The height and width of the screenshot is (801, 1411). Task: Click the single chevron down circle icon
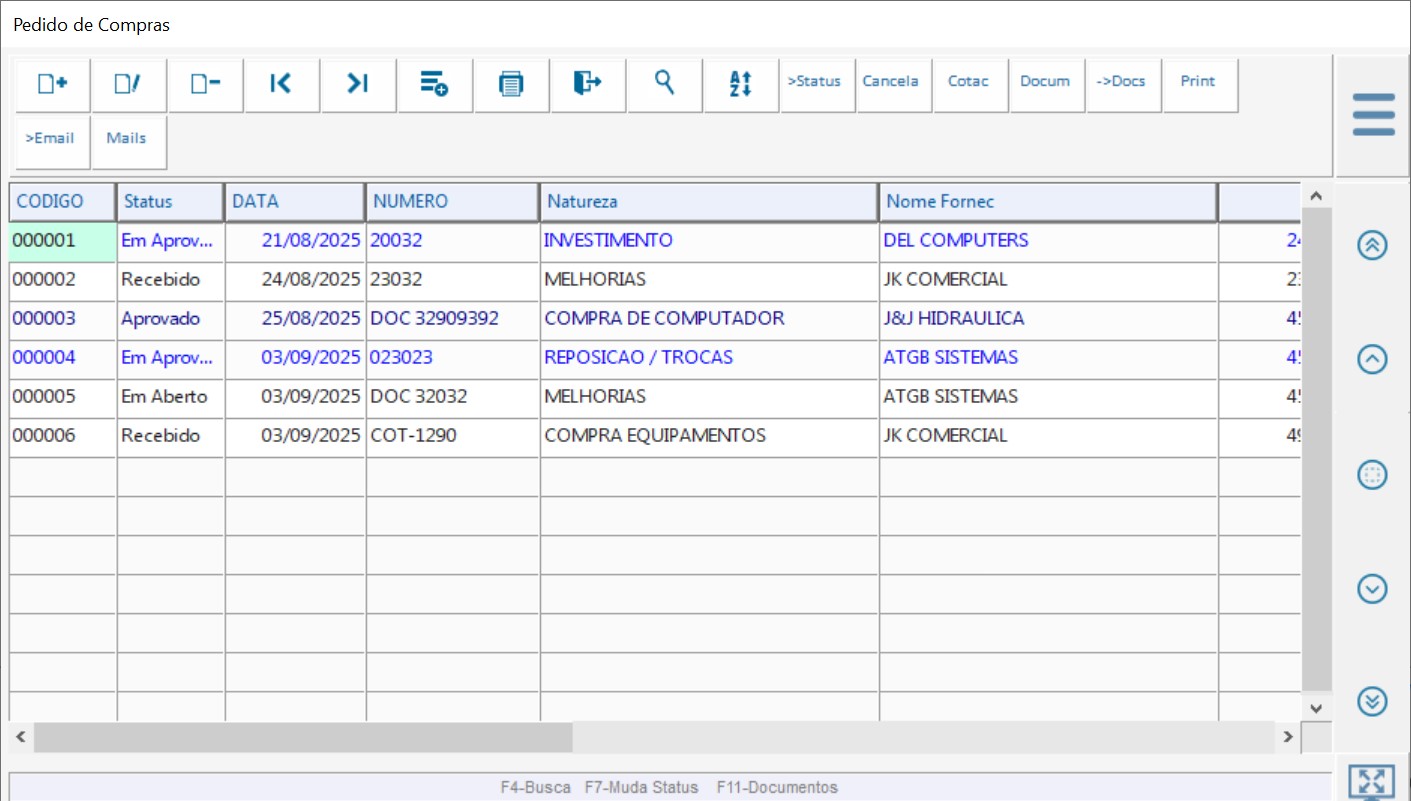1372,589
